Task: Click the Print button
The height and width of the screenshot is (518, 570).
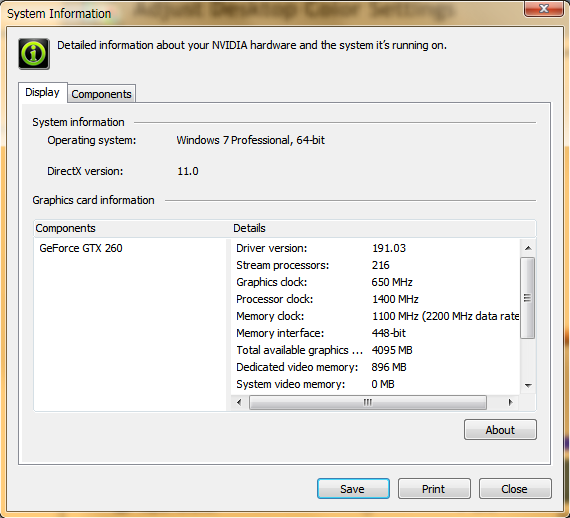Action: 434,489
